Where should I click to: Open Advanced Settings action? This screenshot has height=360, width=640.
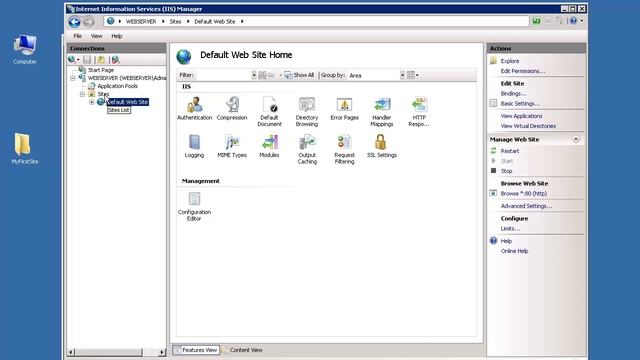[x=526, y=206]
